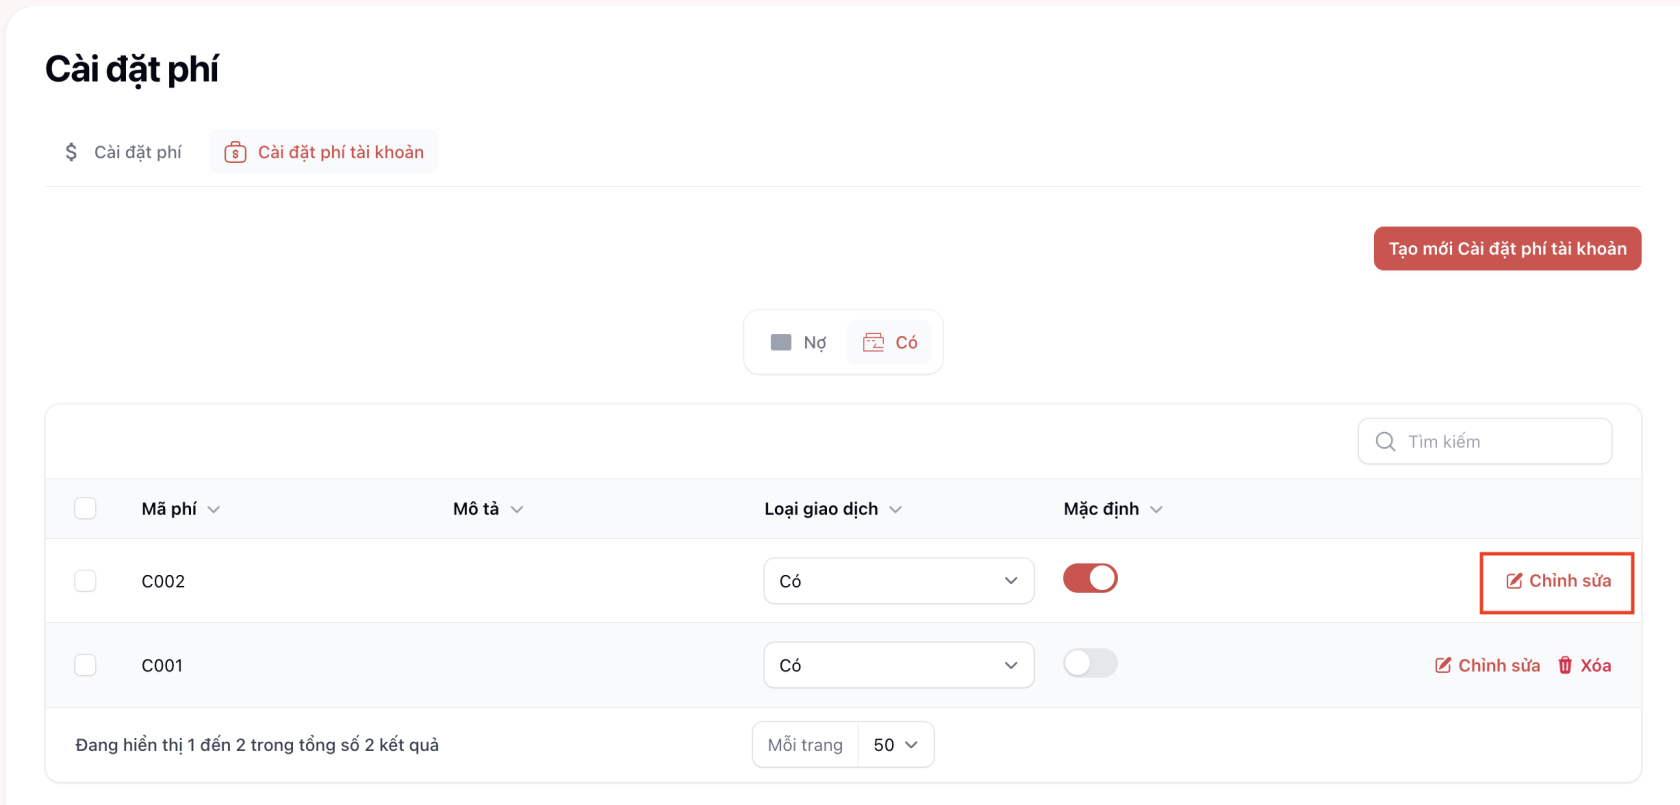1680x805 pixels.
Task: Tick the checkbox for row C002
Action: pyautogui.click(x=86, y=581)
